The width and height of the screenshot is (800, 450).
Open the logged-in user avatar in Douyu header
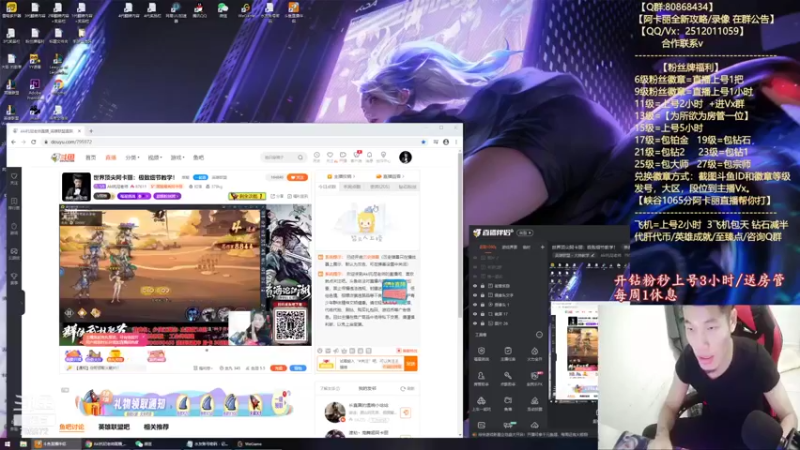(x=406, y=157)
